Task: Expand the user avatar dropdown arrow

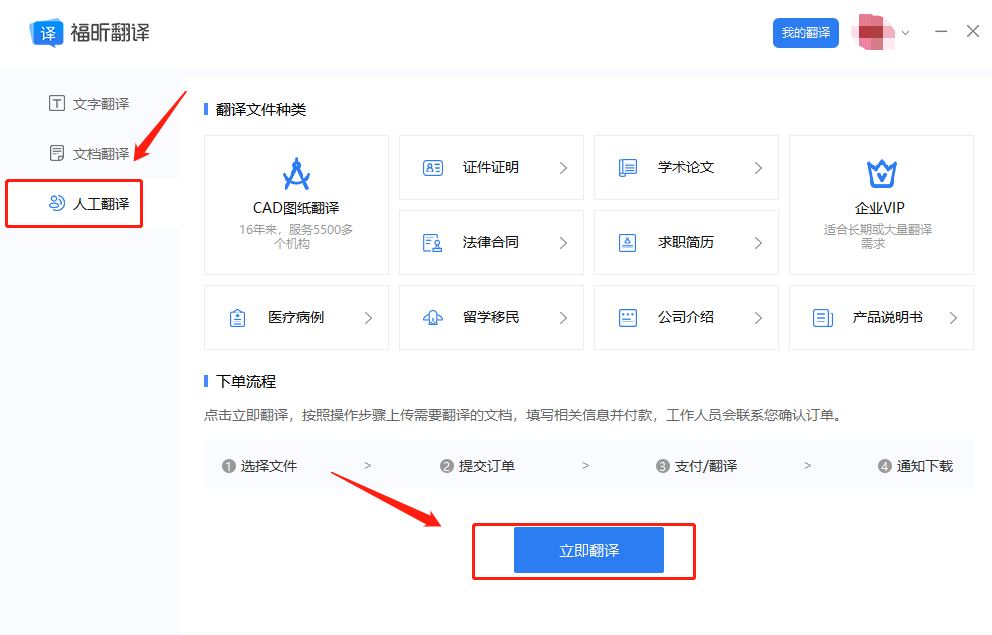Action: click(903, 31)
